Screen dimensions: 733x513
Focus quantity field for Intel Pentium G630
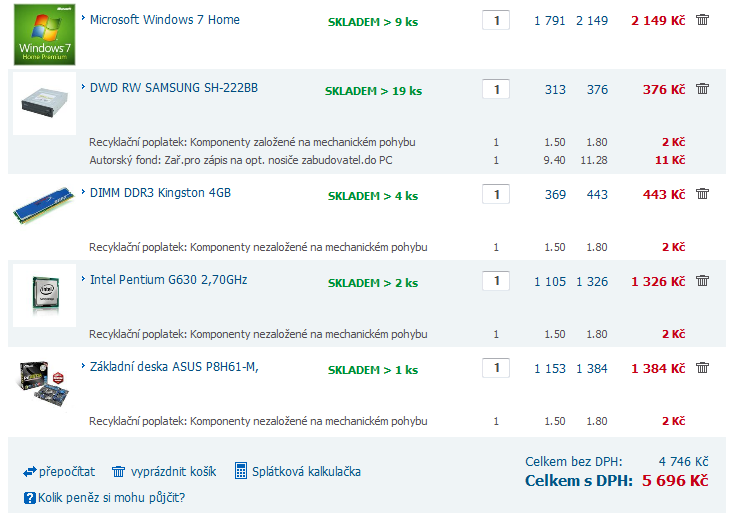[496, 282]
